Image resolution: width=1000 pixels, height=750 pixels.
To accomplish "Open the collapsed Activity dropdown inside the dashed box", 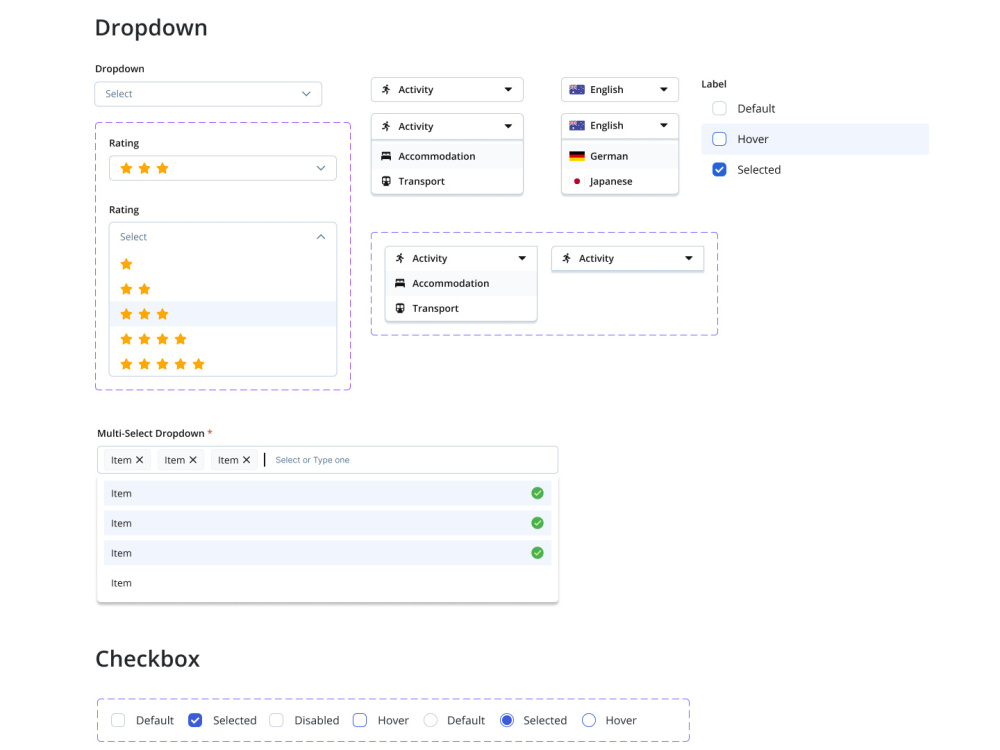I will click(x=627, y=258).
